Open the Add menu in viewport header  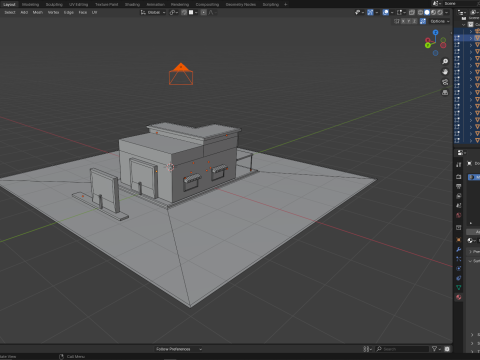point(24,12)
